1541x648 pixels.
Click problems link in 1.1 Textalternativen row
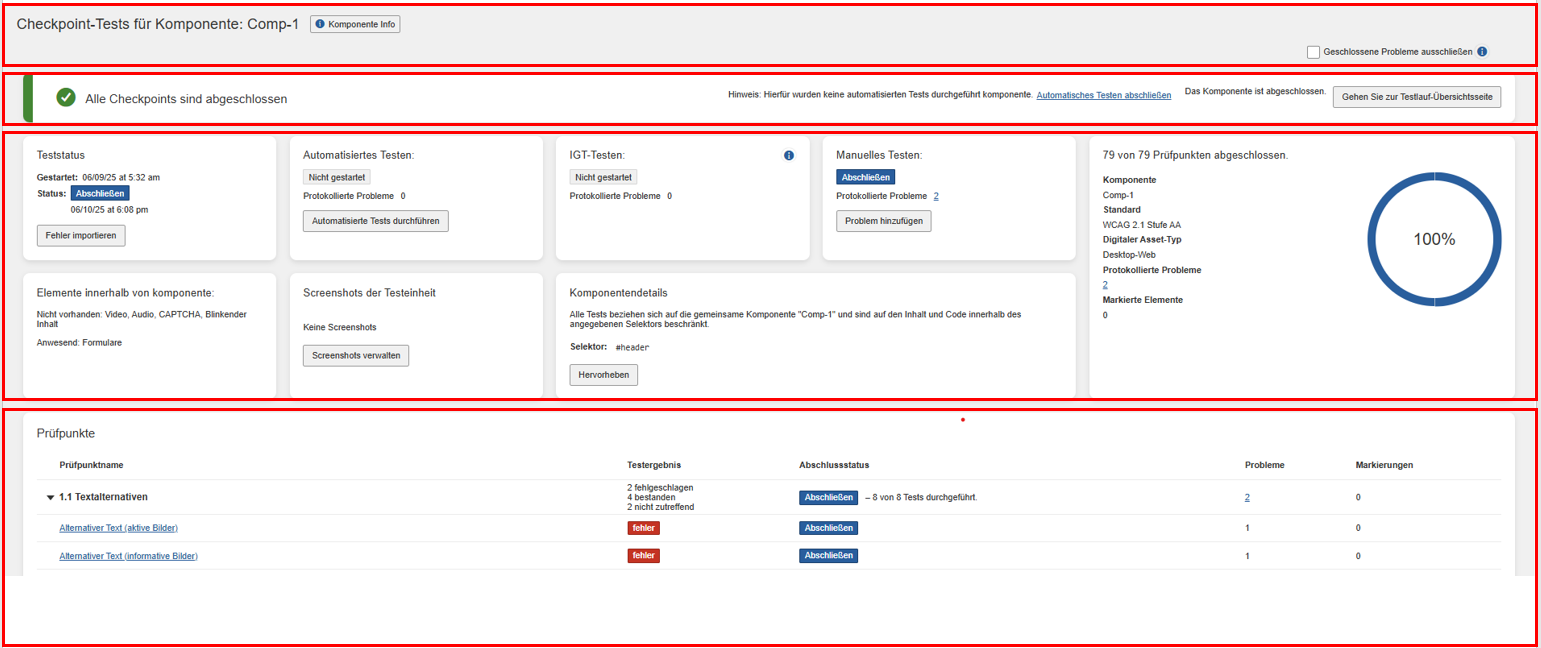click(1247, 497)
